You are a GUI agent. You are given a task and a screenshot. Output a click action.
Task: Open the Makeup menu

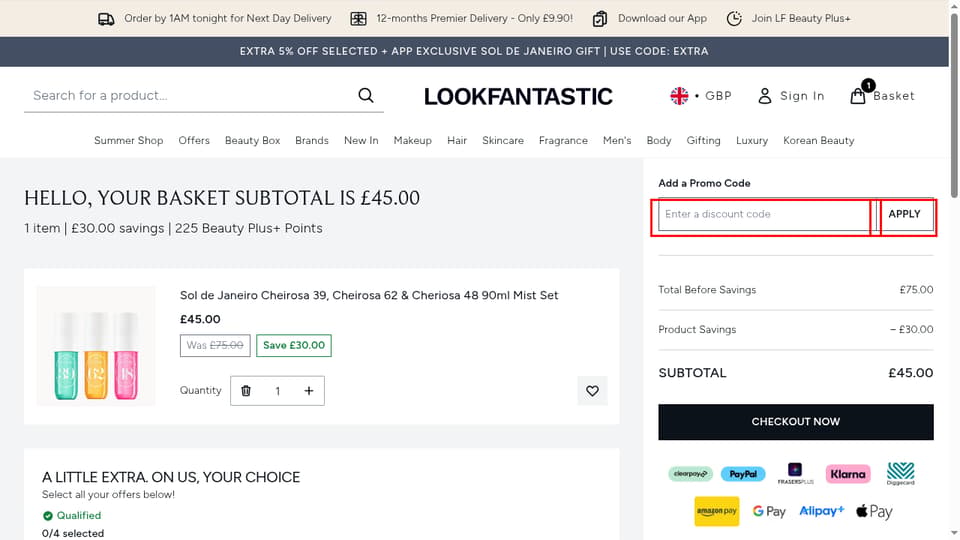[413, 140]
